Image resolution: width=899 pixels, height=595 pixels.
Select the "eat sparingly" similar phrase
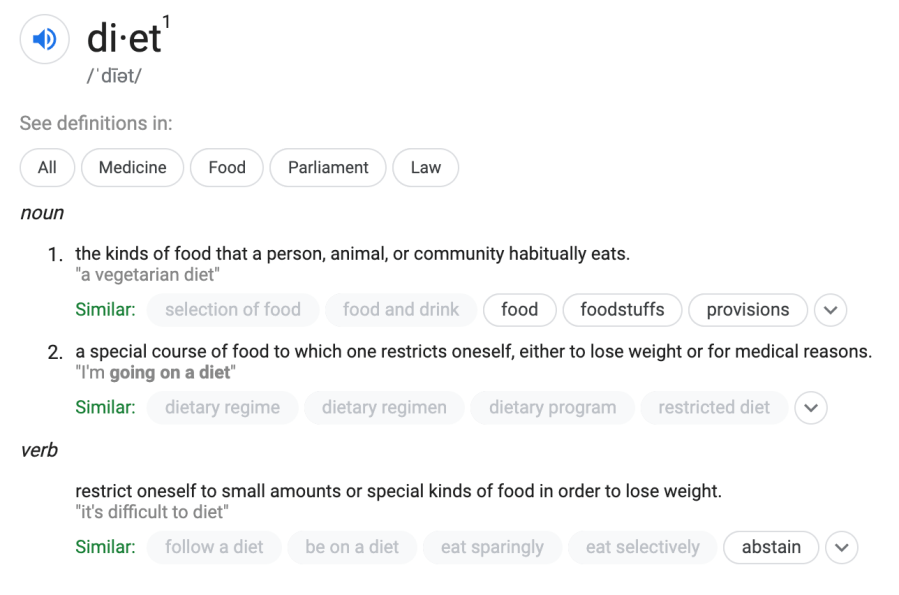[492, 548]
